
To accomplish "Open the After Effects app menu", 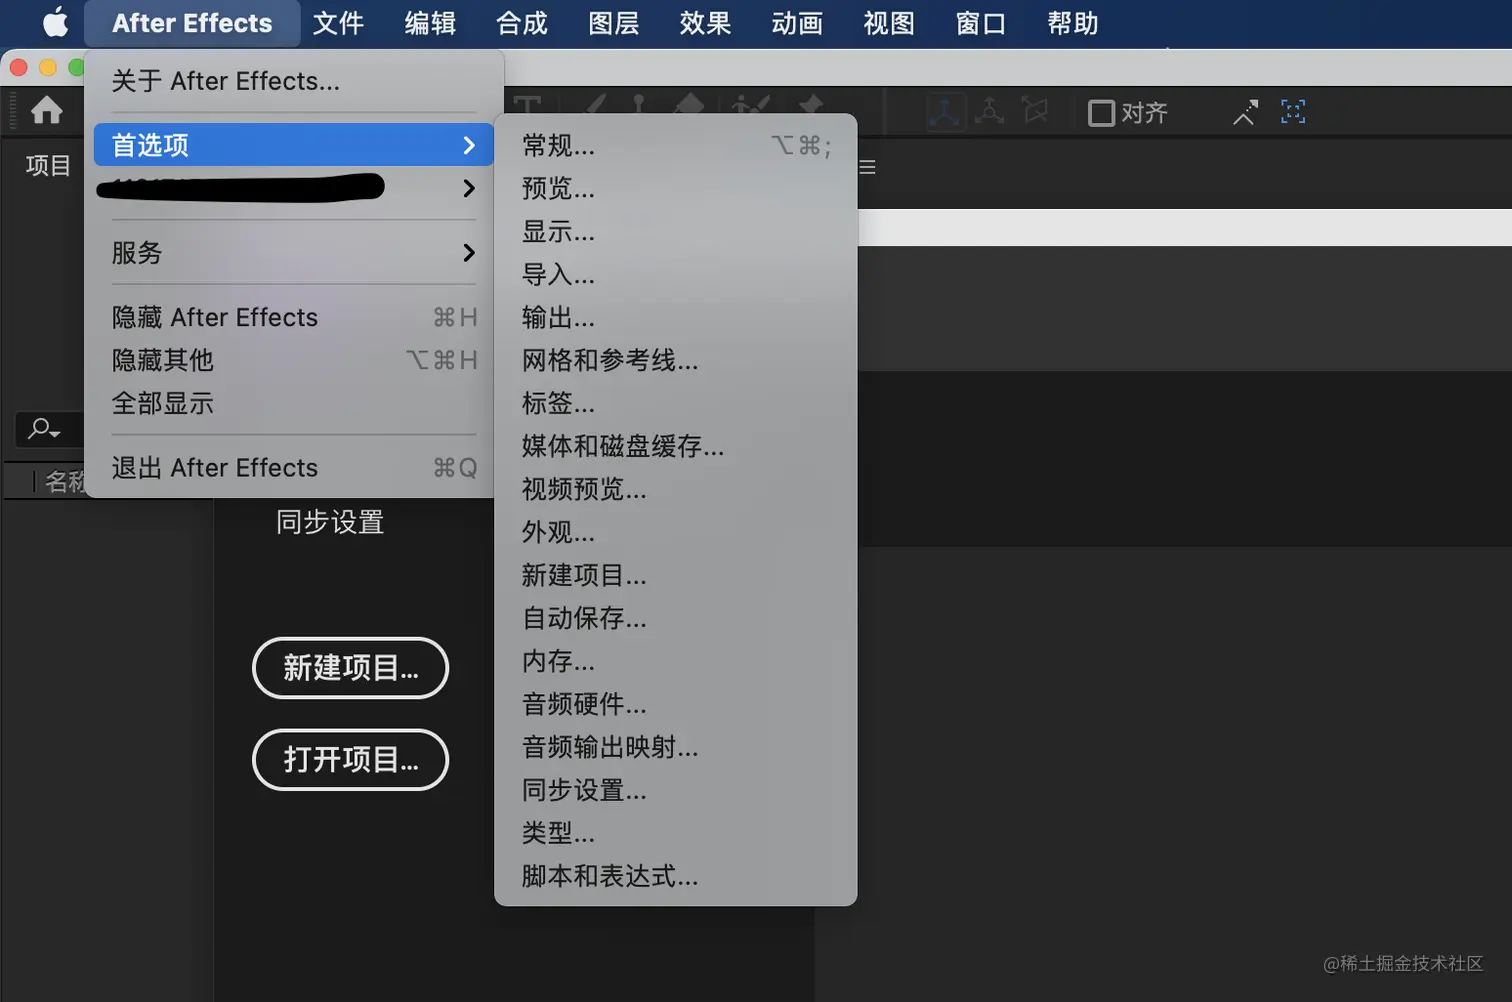I will [192, 23].
